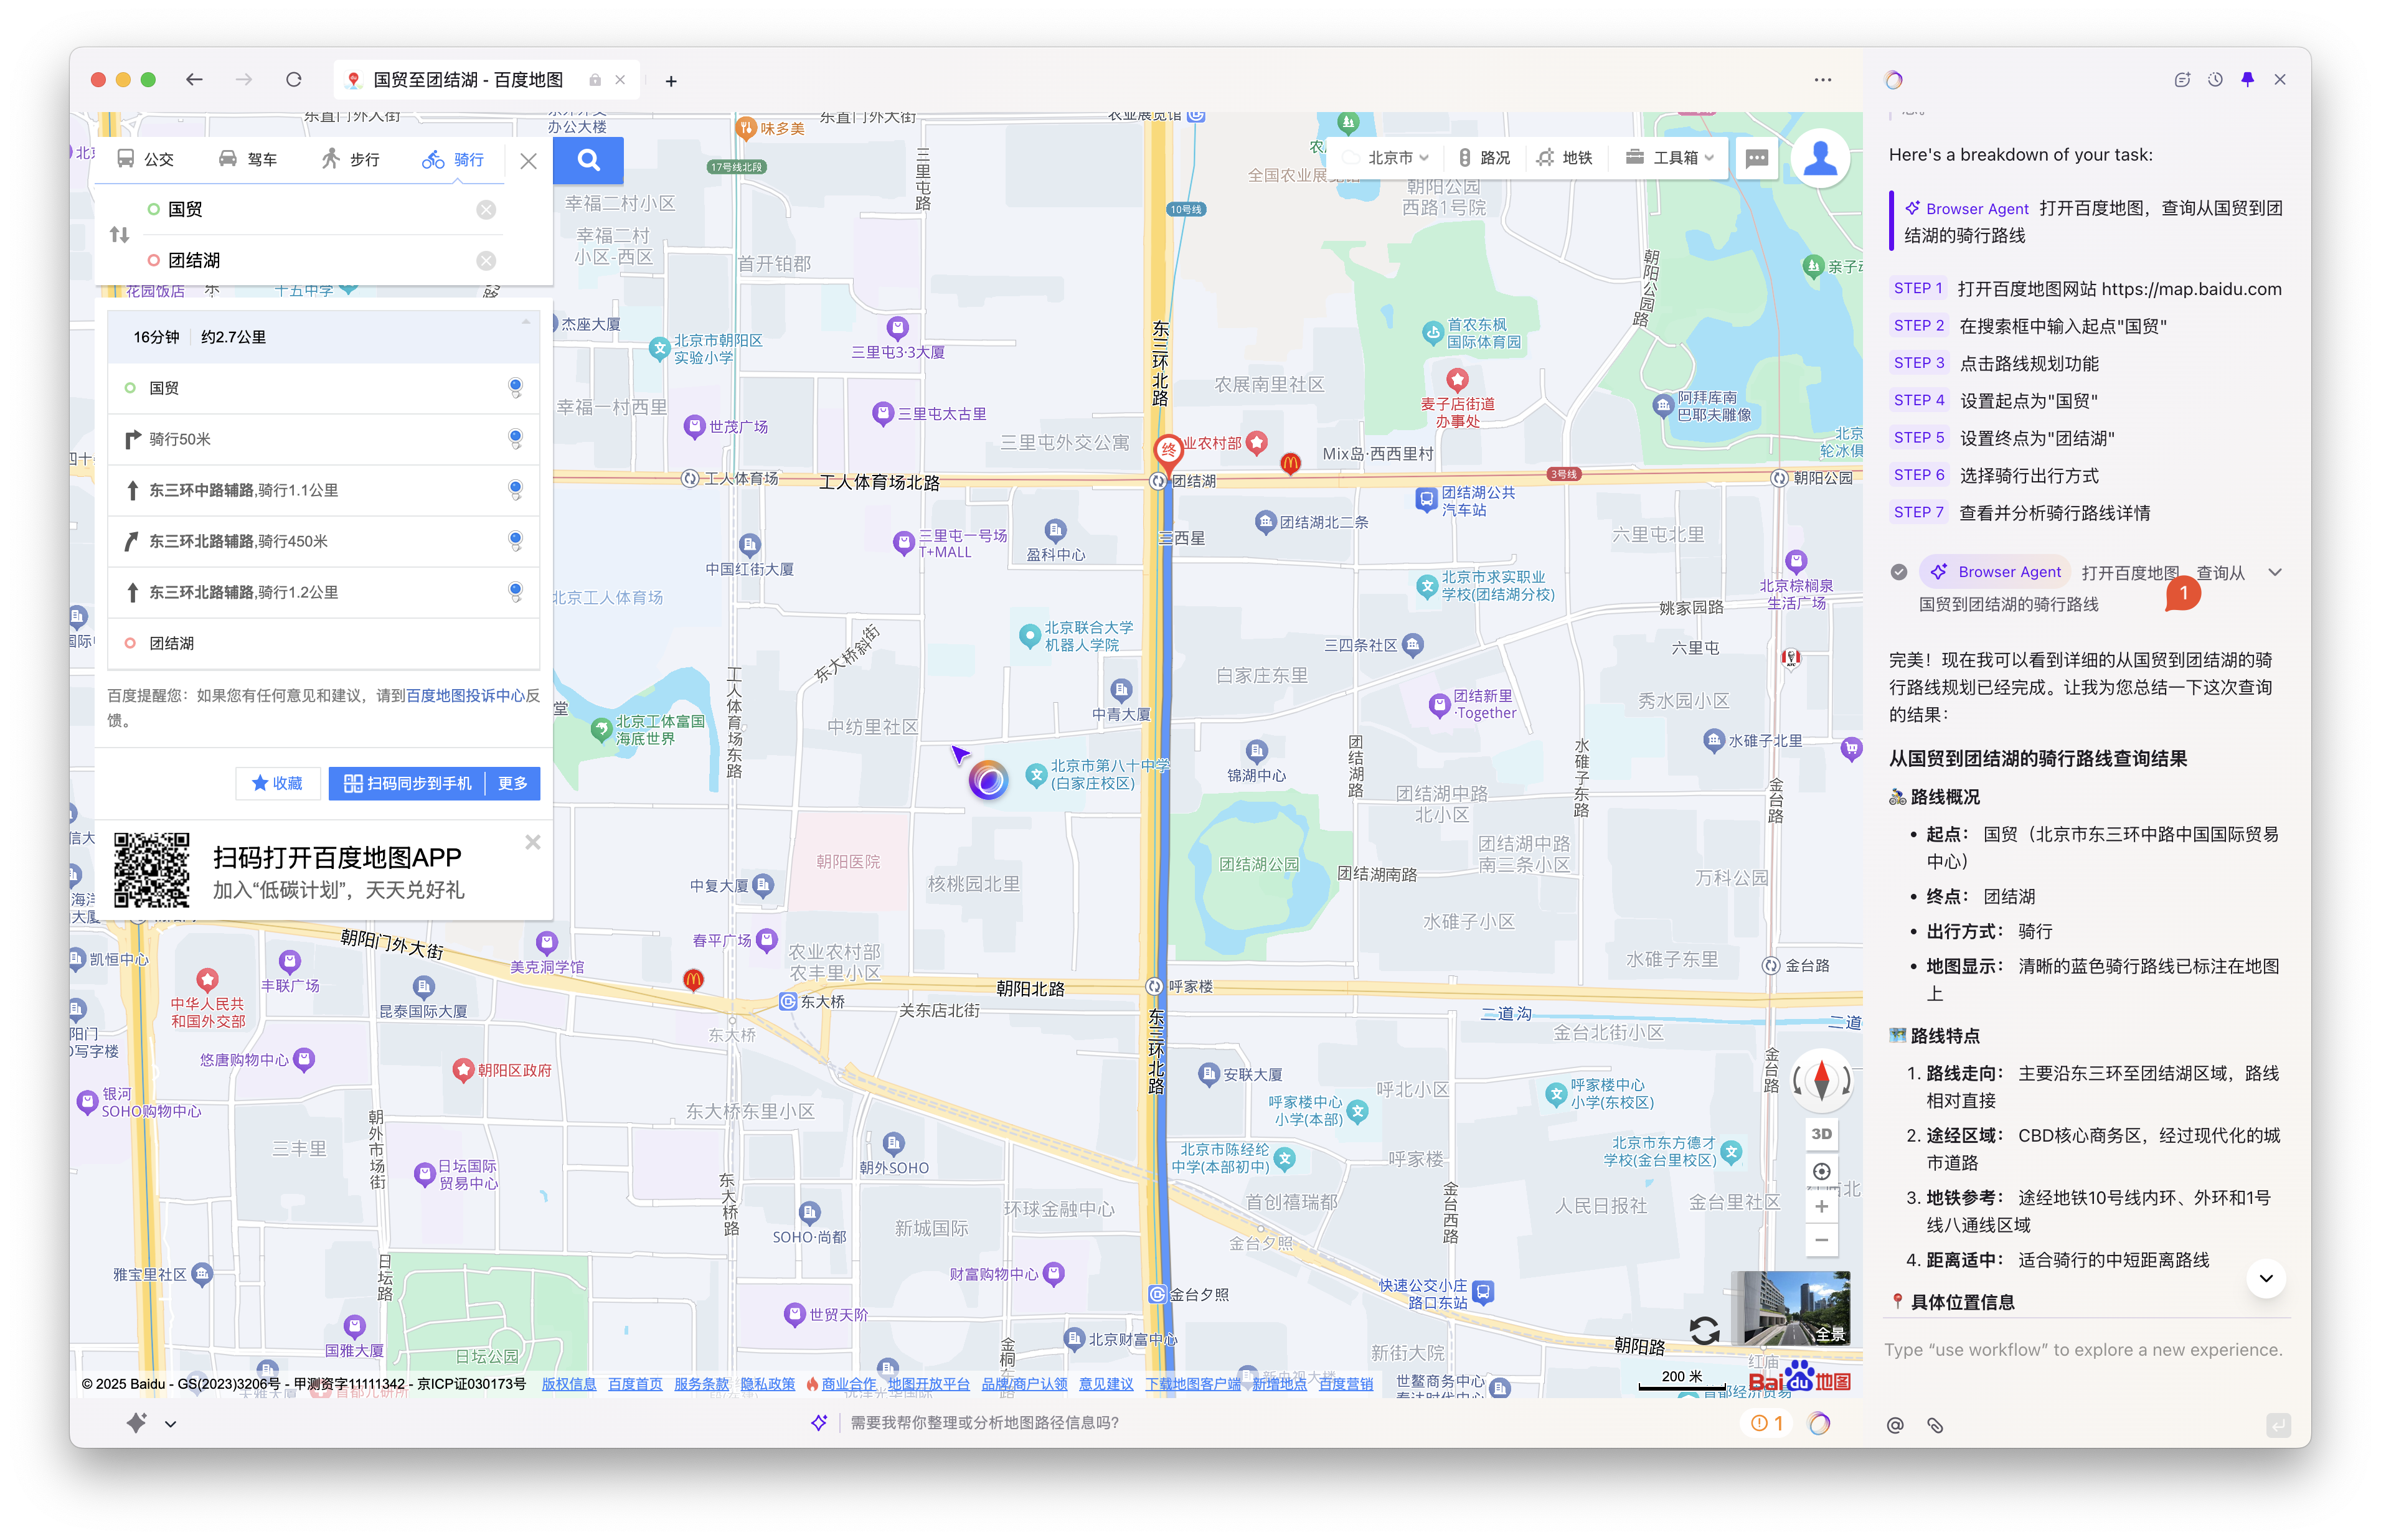Locate my position on the map
Screen dimensions: 2381x1540
coord(1821,1171)
